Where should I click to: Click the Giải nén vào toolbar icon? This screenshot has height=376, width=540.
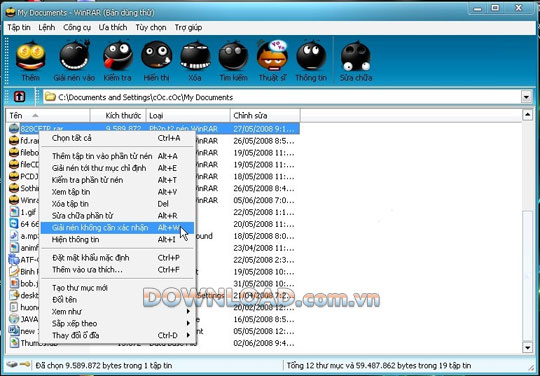(x=74, y=55)
